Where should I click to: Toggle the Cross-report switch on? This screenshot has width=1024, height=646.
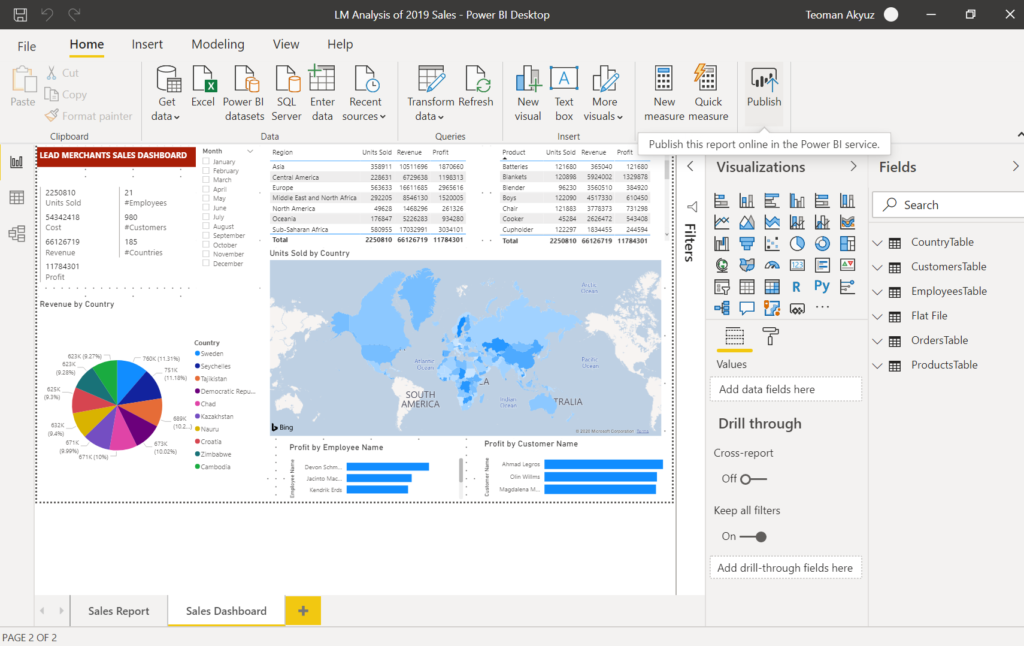(752, 479)
